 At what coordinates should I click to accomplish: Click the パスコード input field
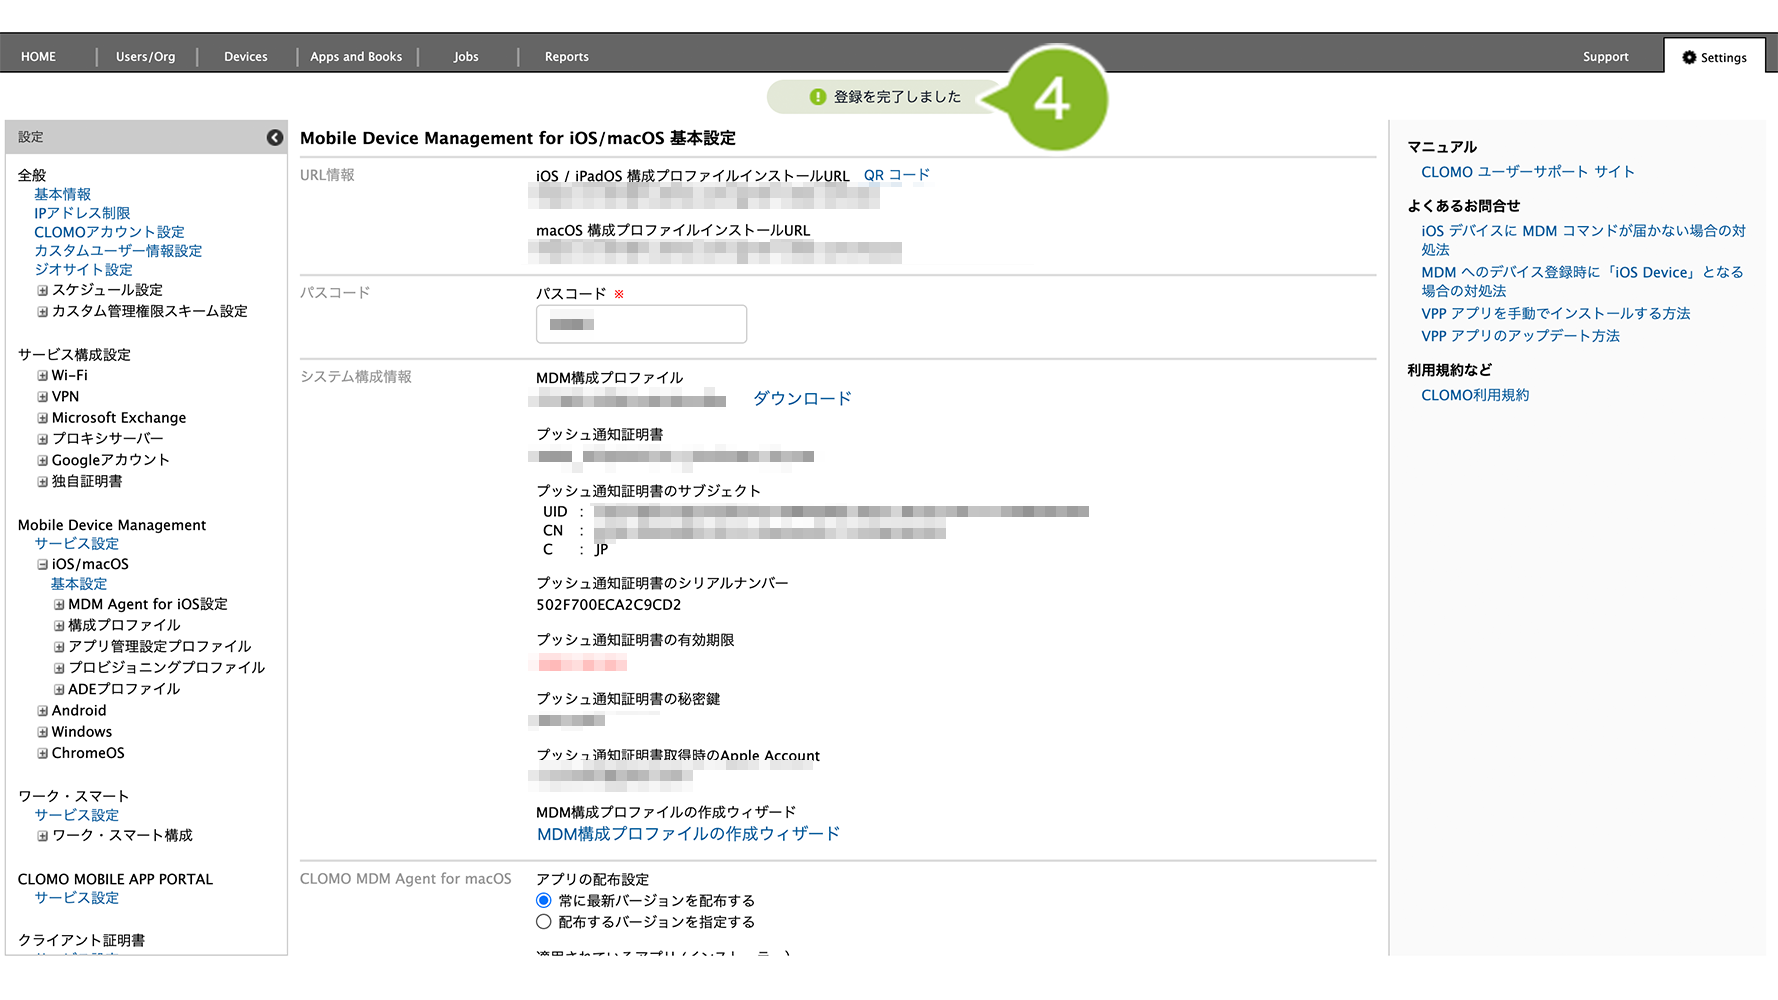(x=641, y=324)
